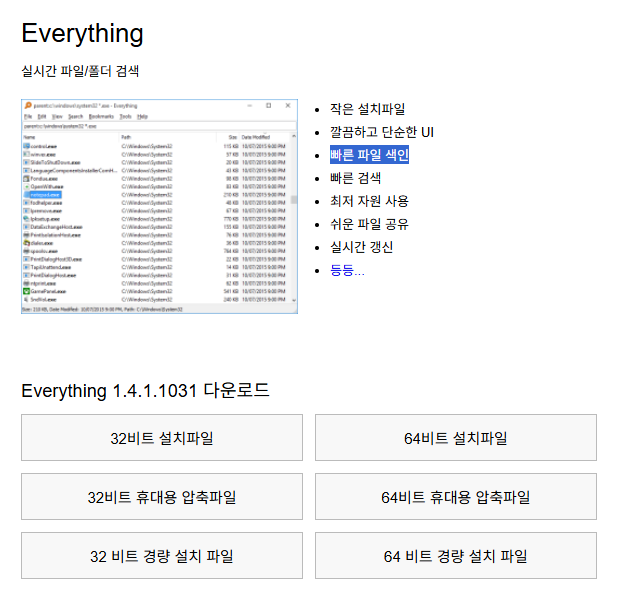Download the 64비트 설치파일 installer
Screen dimensions: 632x592
point(455,438)
